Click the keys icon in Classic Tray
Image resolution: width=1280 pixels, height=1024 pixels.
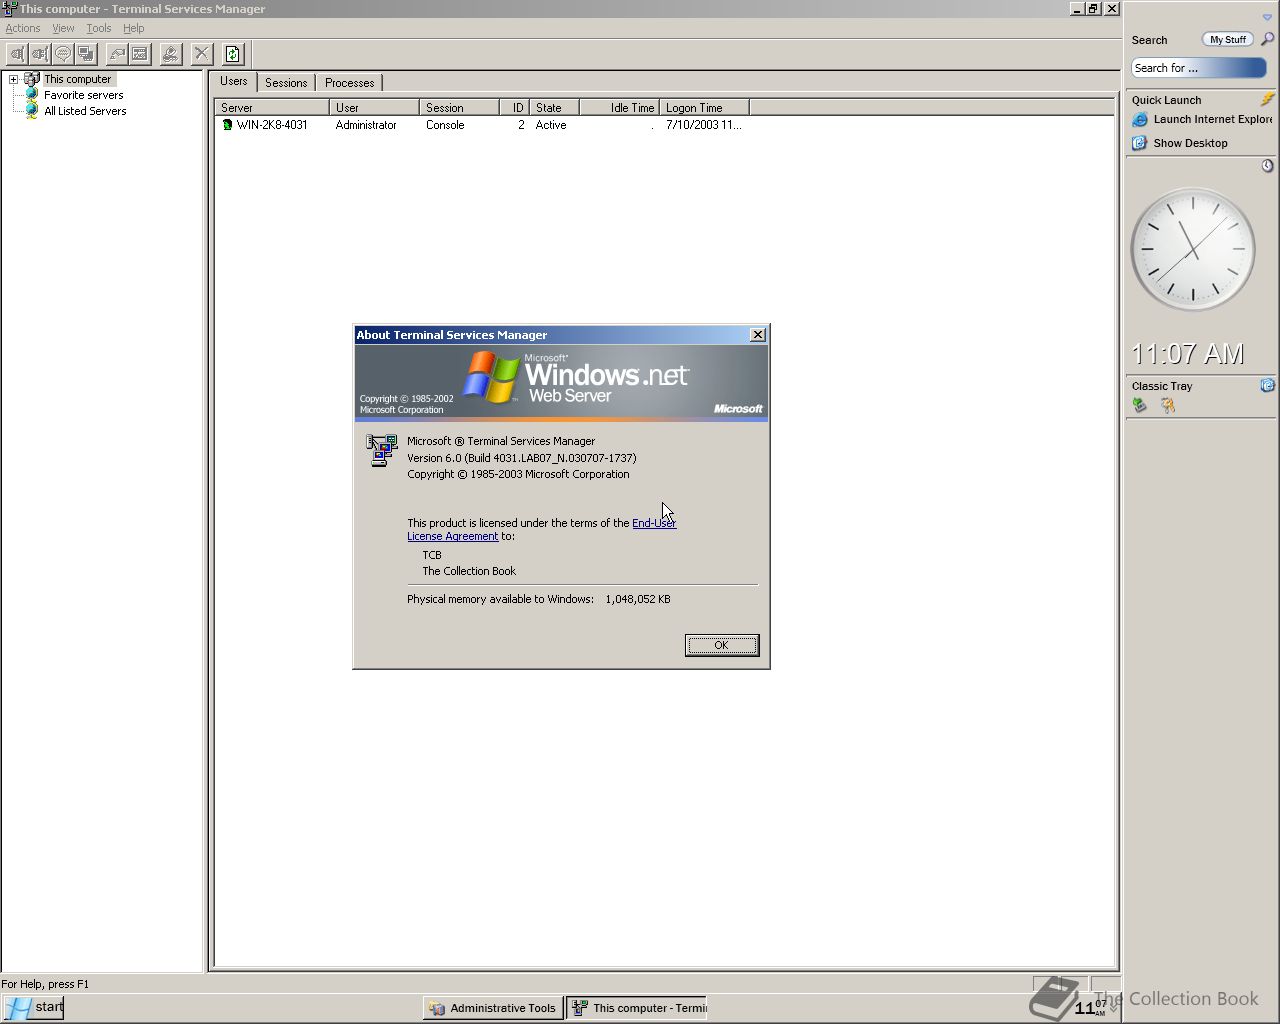(1167, 405)
